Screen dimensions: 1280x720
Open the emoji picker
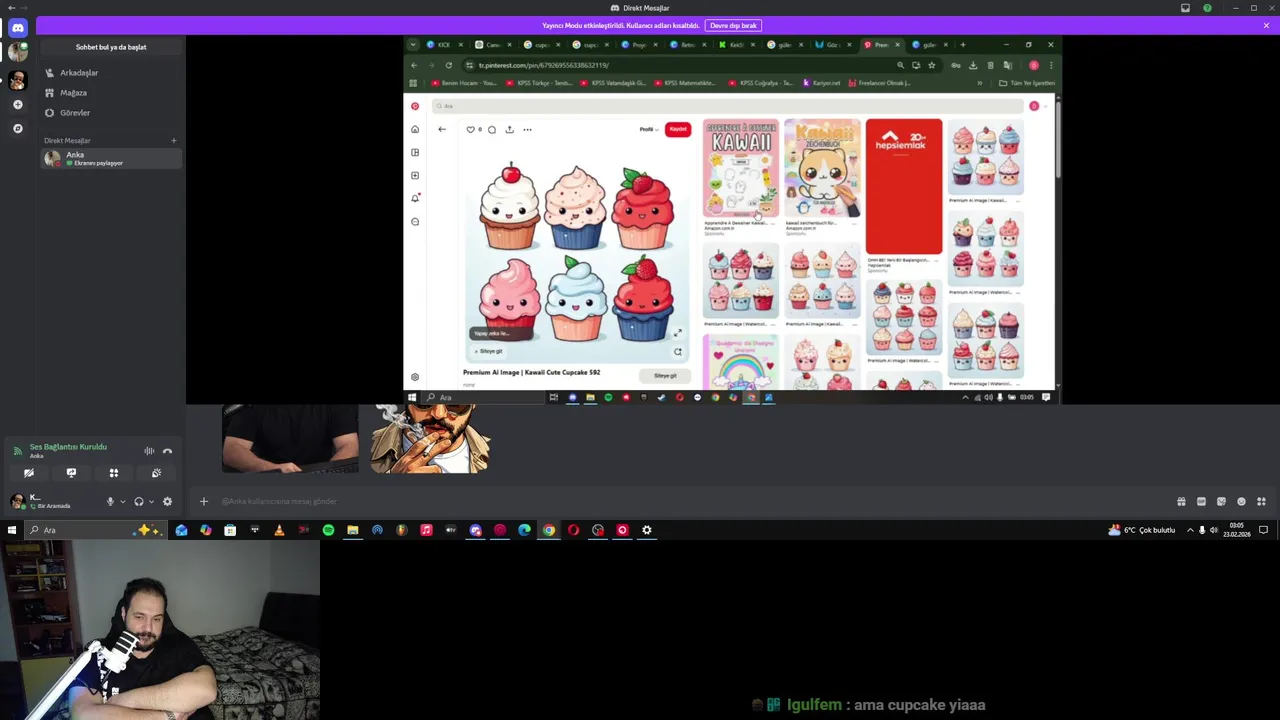point(1241,501)
